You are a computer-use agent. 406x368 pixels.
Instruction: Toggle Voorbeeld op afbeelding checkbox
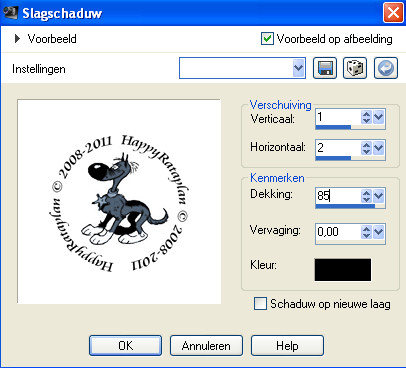267,39
